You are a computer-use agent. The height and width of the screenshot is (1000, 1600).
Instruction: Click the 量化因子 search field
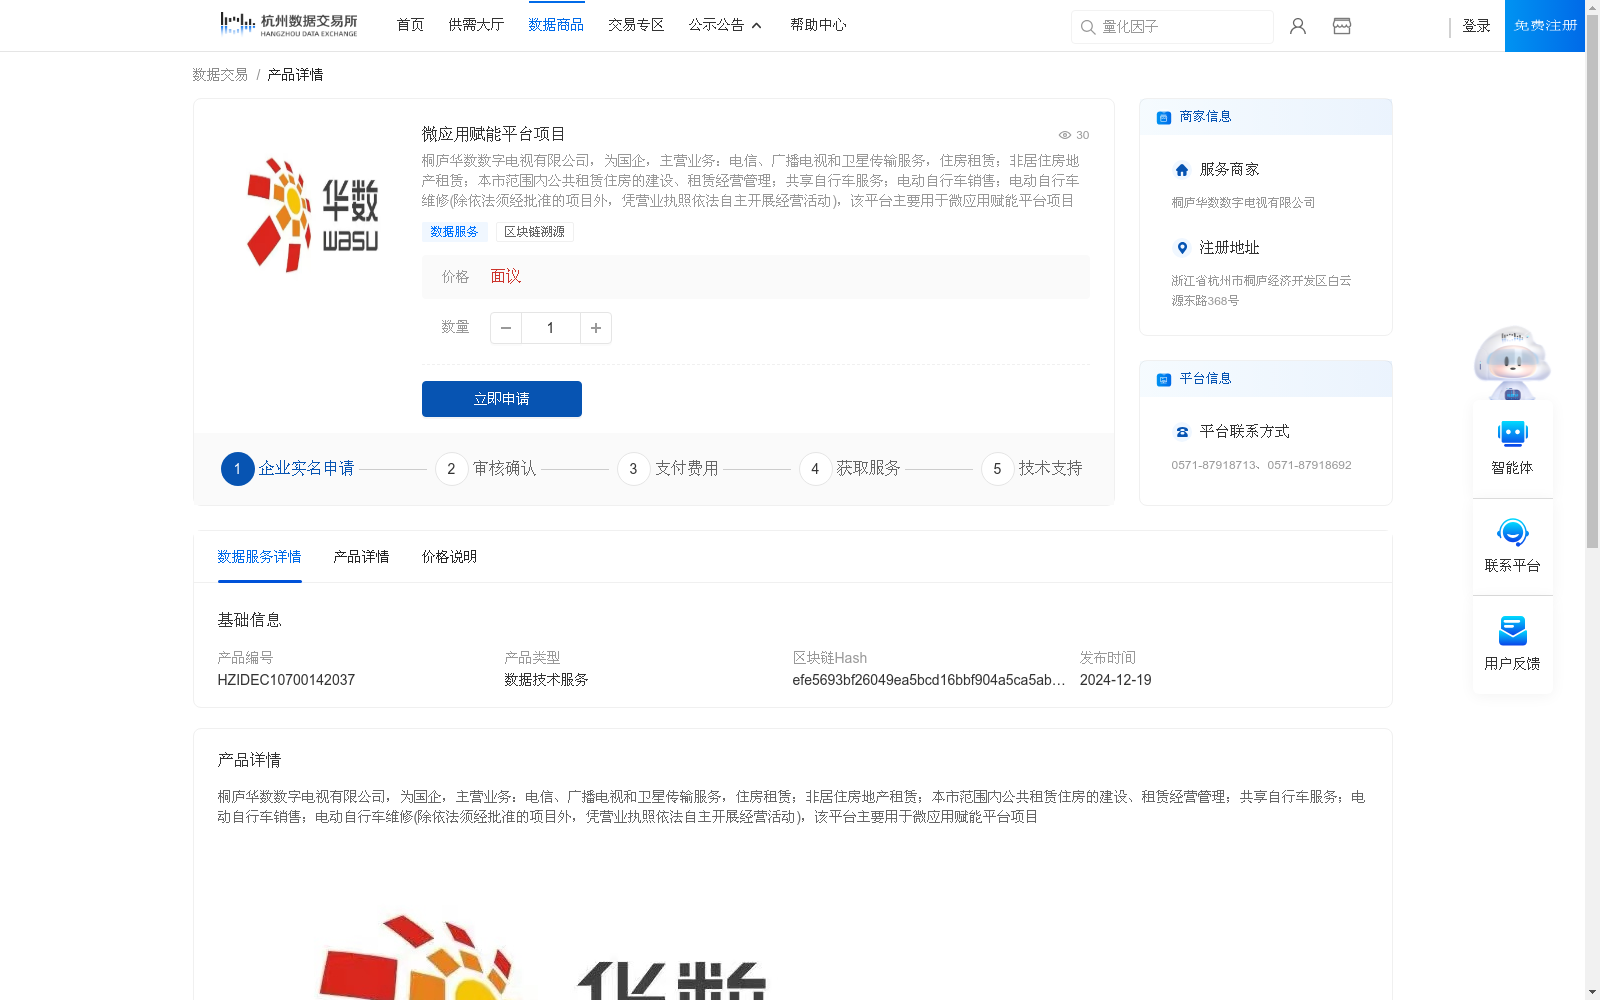[x=1172, y=27]
